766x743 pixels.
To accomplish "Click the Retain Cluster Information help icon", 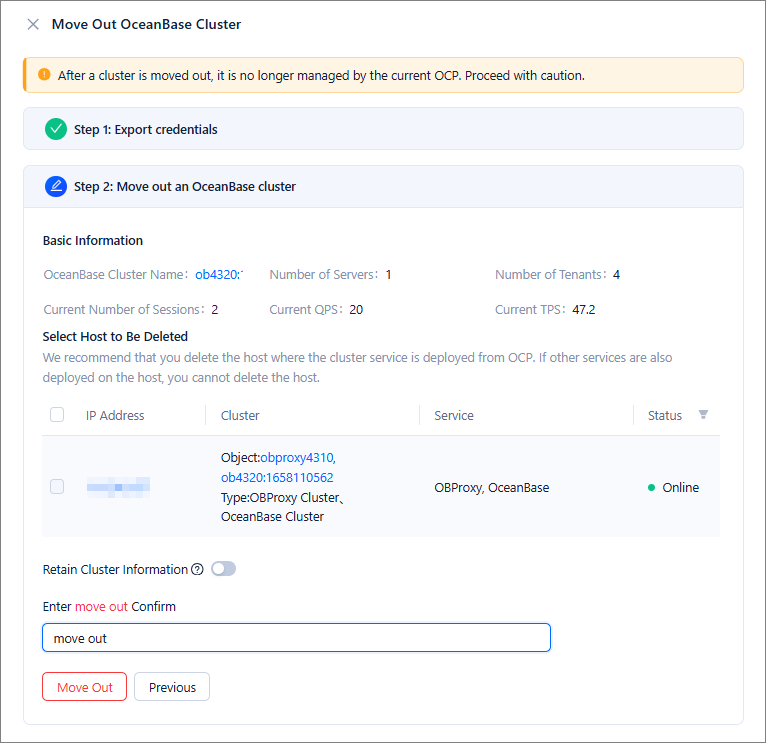I will pyautogui.click(x=197, y=570).
